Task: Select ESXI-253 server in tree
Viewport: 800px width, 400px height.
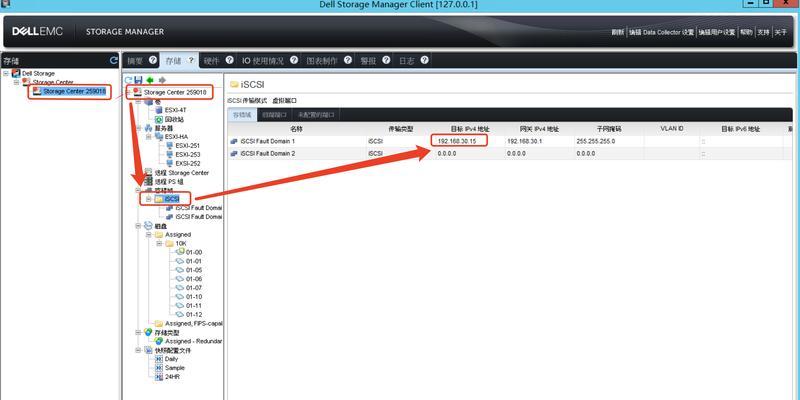Action: pos(188,155)
